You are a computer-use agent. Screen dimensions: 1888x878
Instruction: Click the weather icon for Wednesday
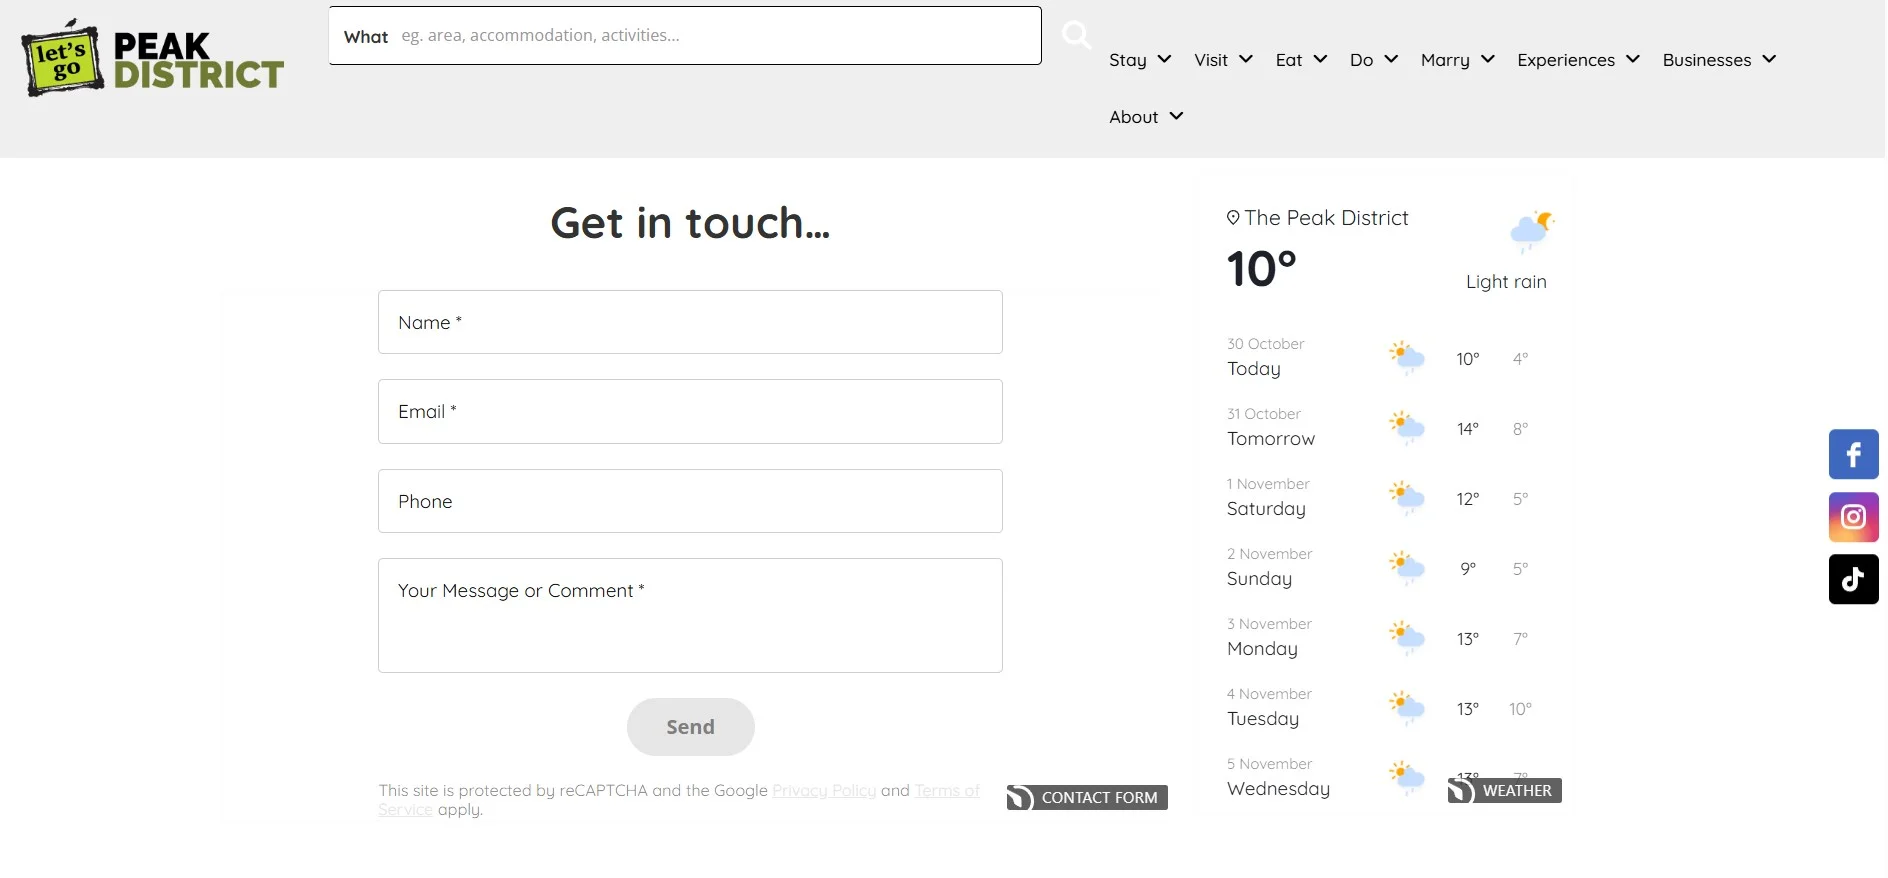tap(1407, 777)
